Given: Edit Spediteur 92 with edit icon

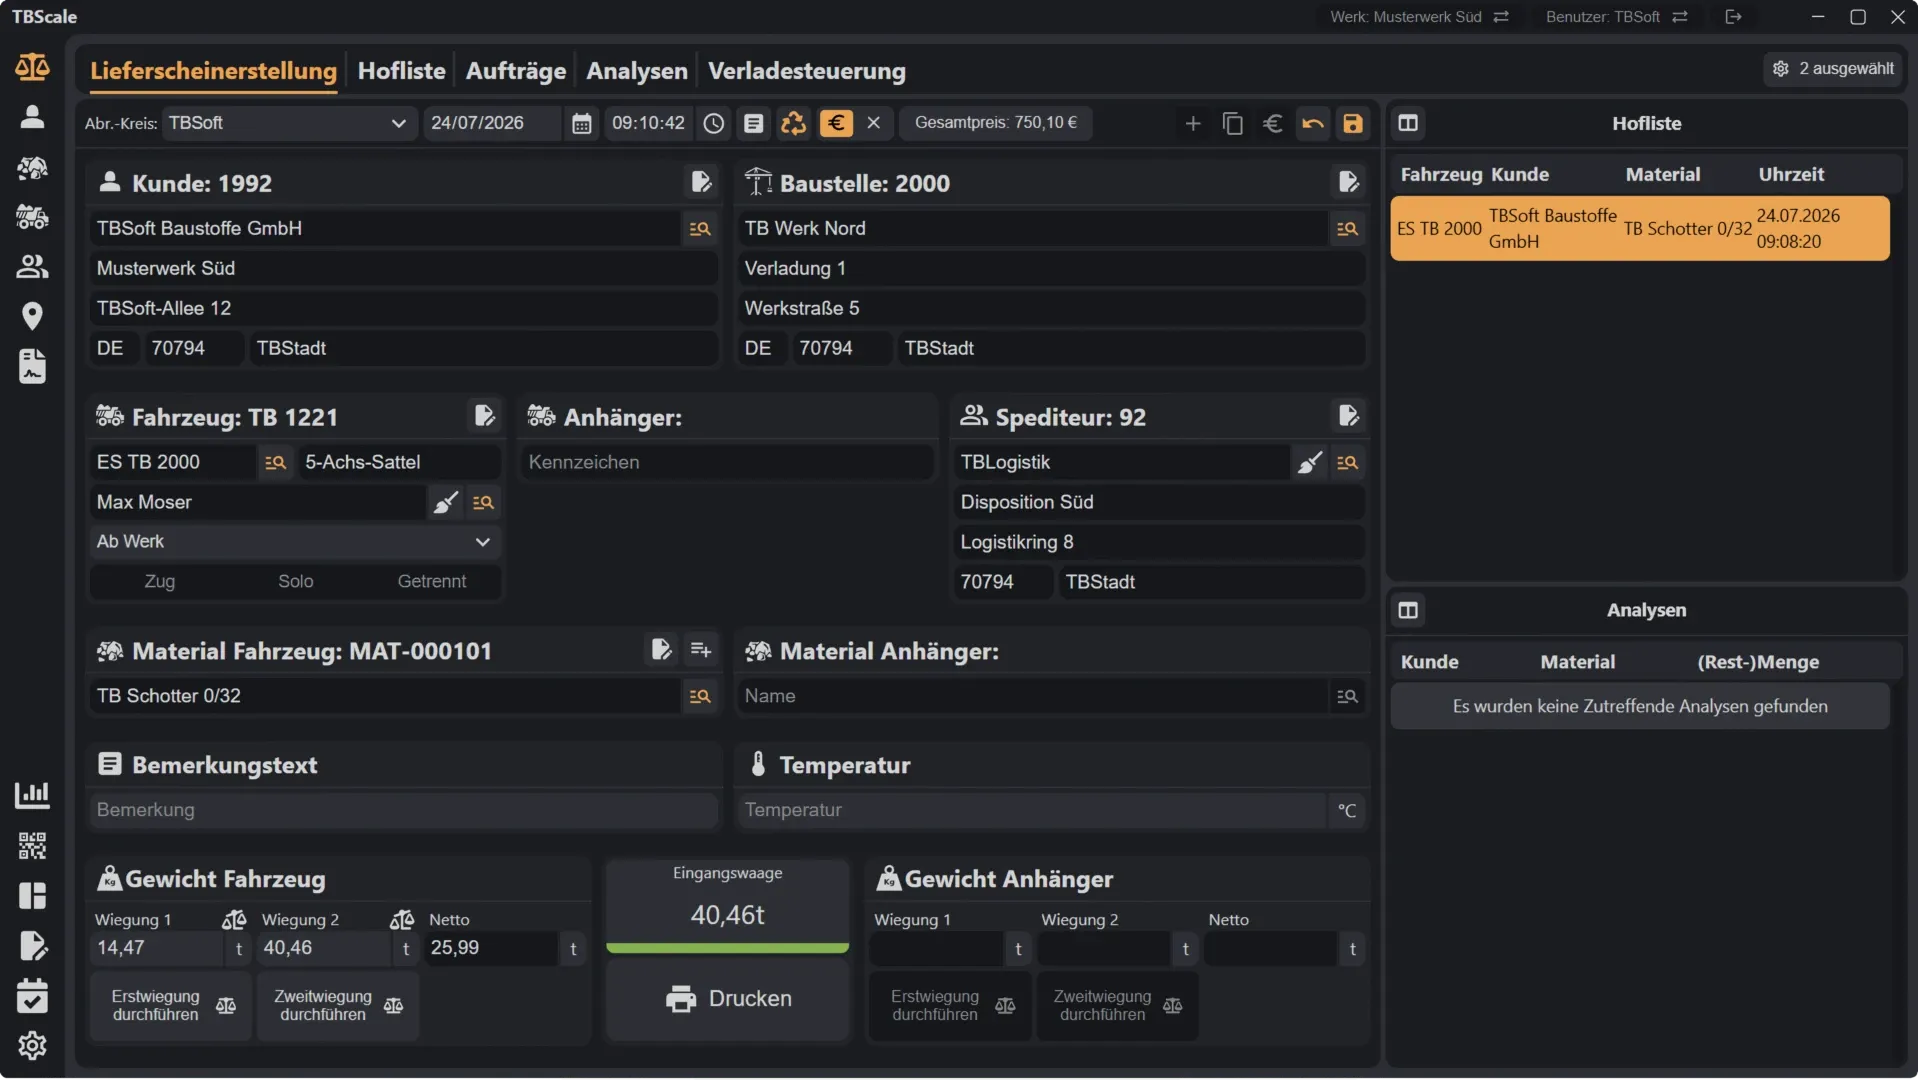Looking at the screenshot, I should point(1348,416).
